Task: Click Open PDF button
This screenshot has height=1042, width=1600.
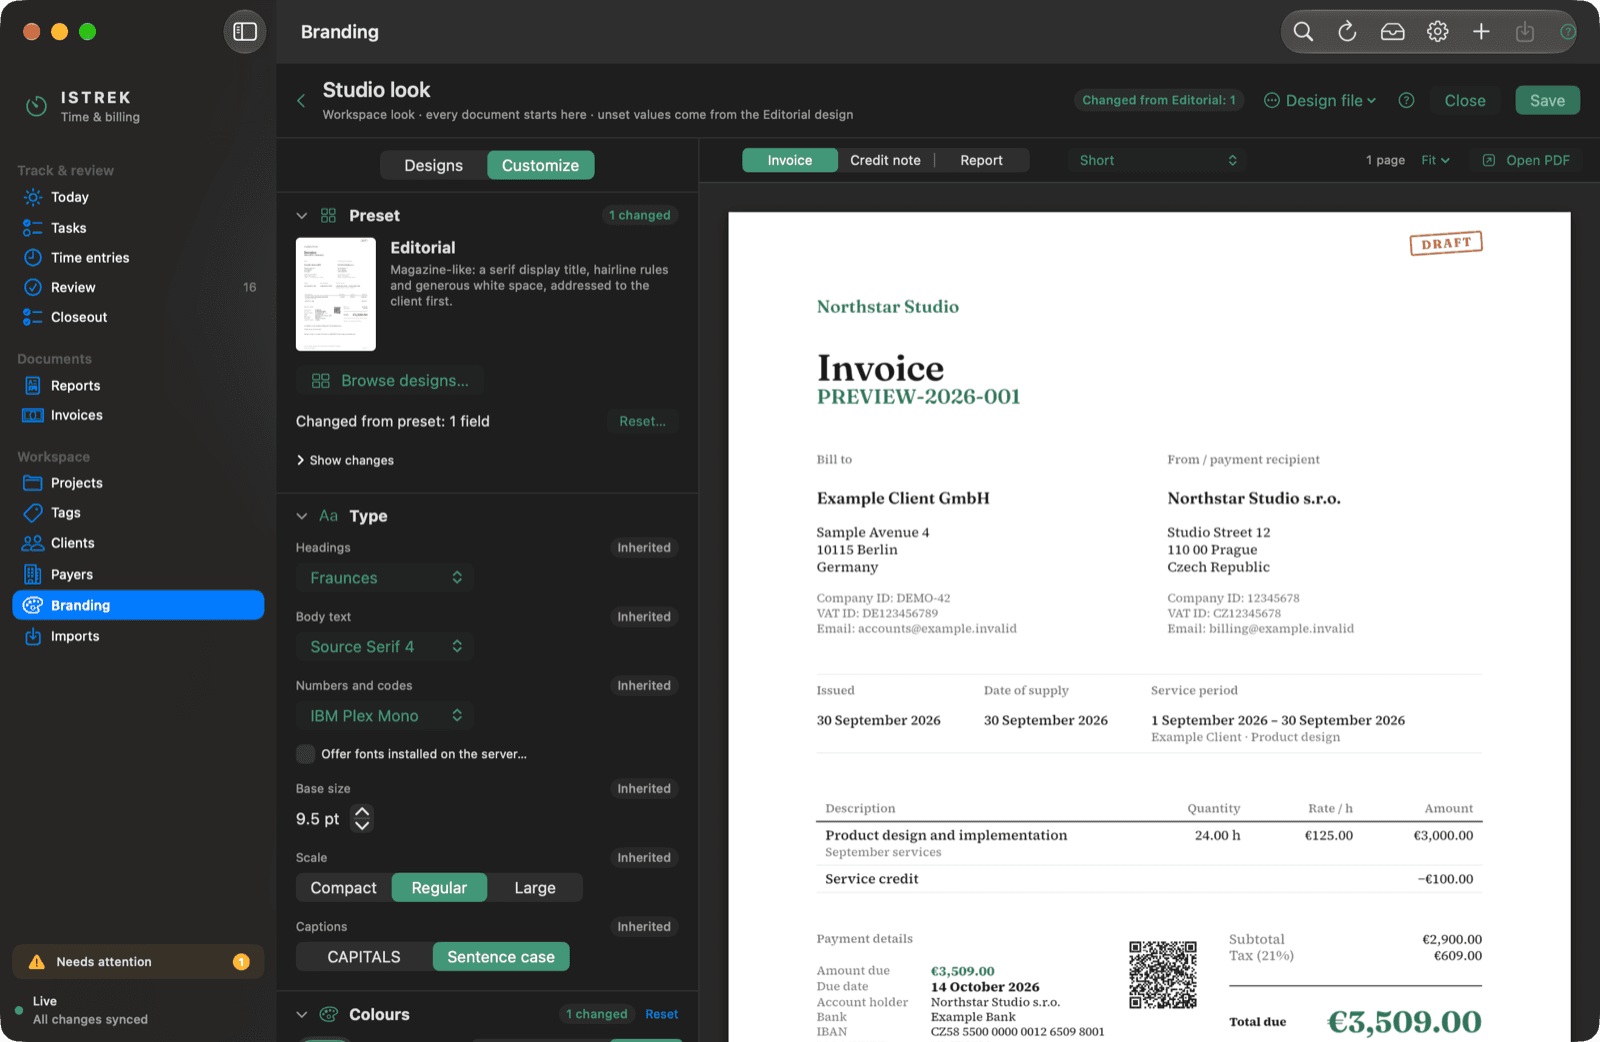Action: [1526, 160]
